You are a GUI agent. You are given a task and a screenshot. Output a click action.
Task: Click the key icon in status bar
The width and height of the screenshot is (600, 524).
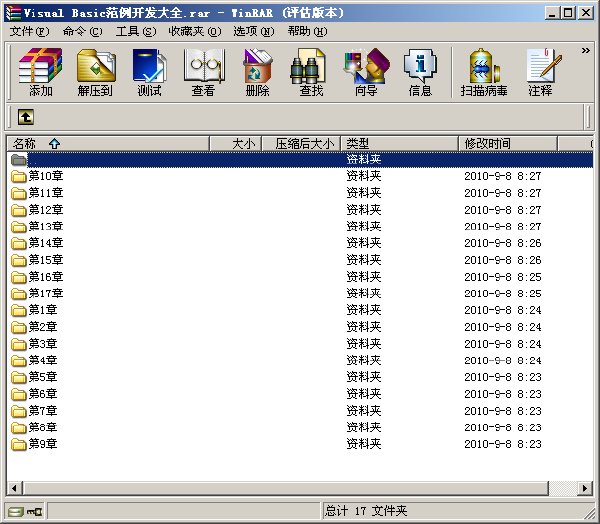point(34,511)
